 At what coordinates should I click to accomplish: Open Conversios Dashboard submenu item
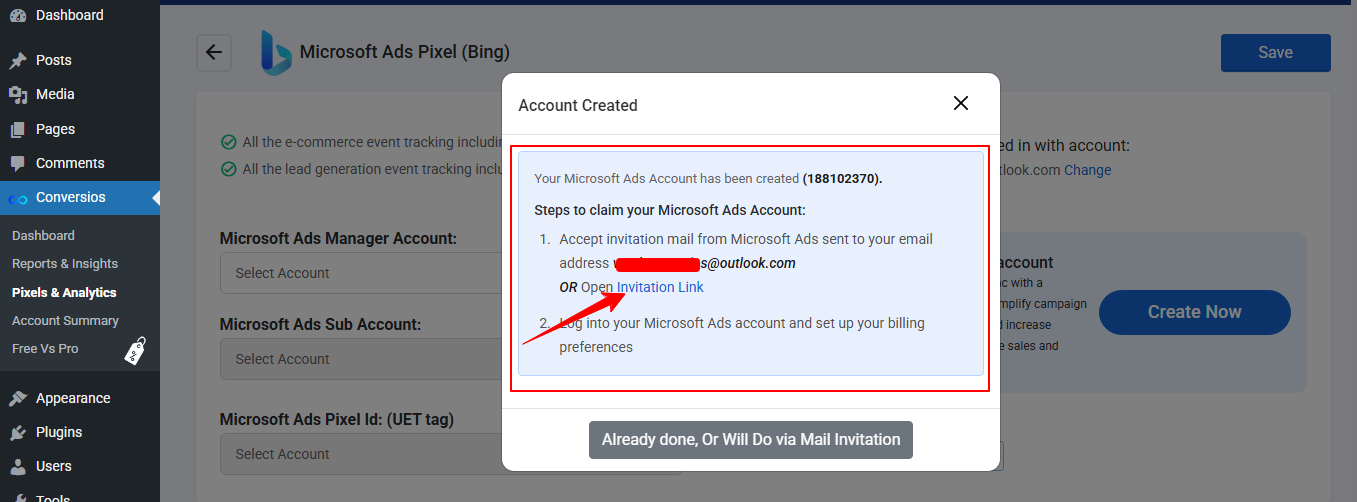click(x=43, y=235)
